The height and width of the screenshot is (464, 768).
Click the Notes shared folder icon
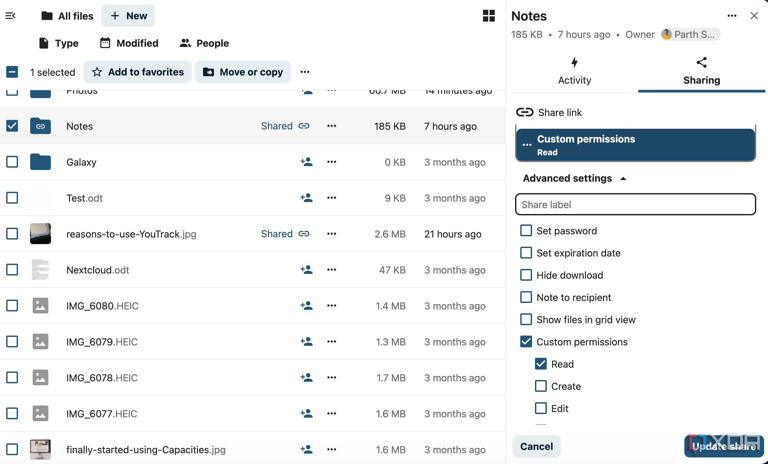40,126
